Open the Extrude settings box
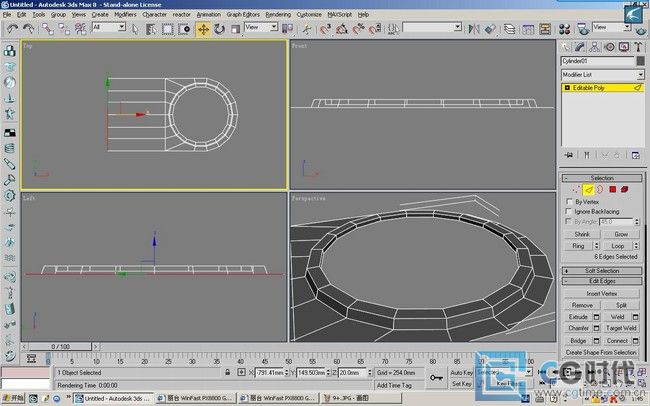This screenshot has width=650, height=406. coord(597,317)
